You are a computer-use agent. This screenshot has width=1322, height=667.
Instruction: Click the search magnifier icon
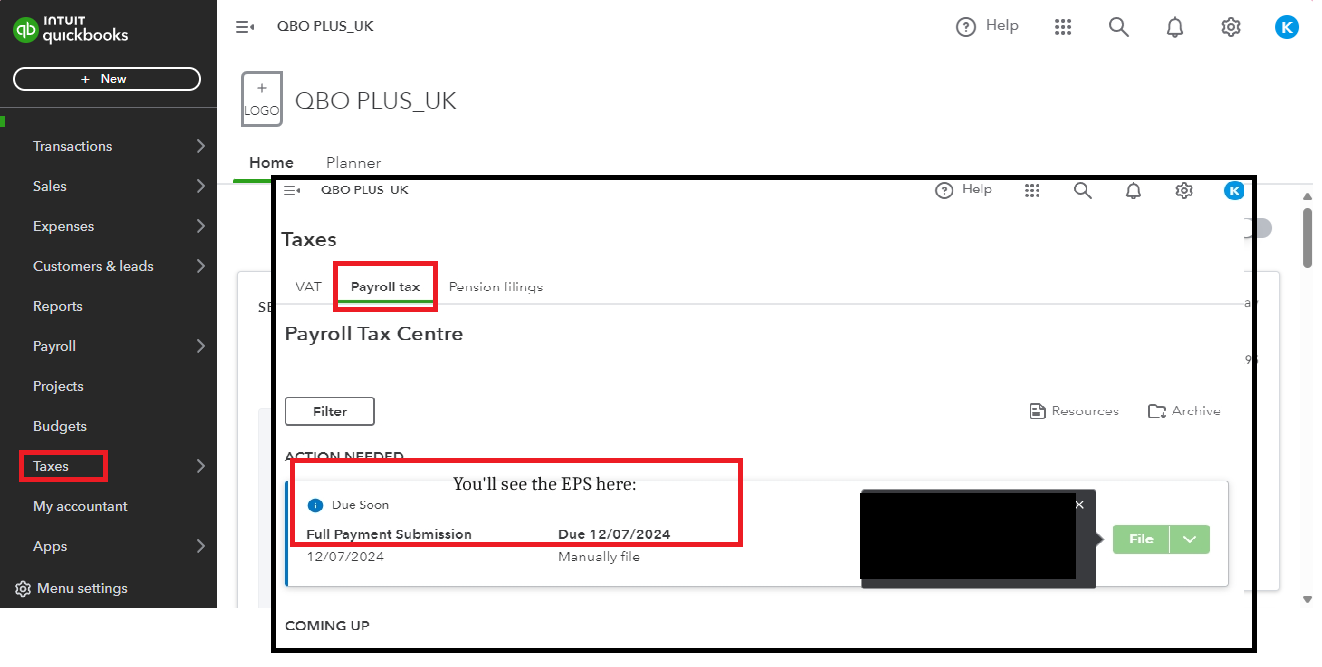[x=1118, y=27]
